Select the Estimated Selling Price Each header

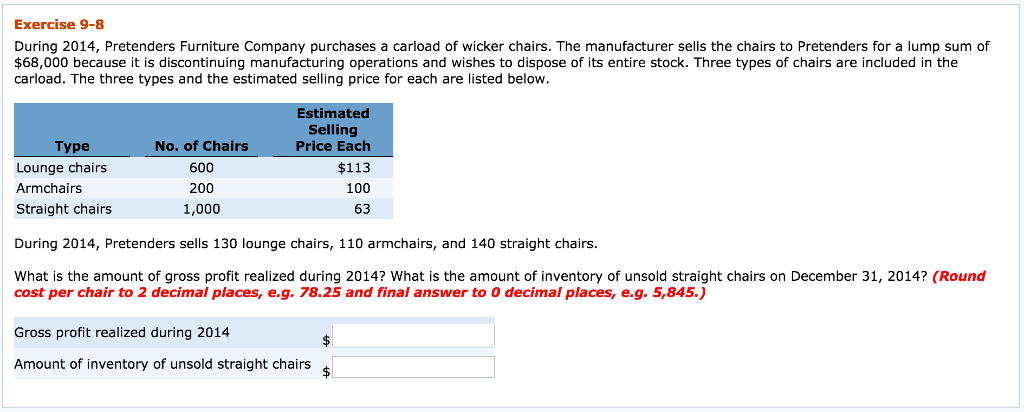coord(333,130)
